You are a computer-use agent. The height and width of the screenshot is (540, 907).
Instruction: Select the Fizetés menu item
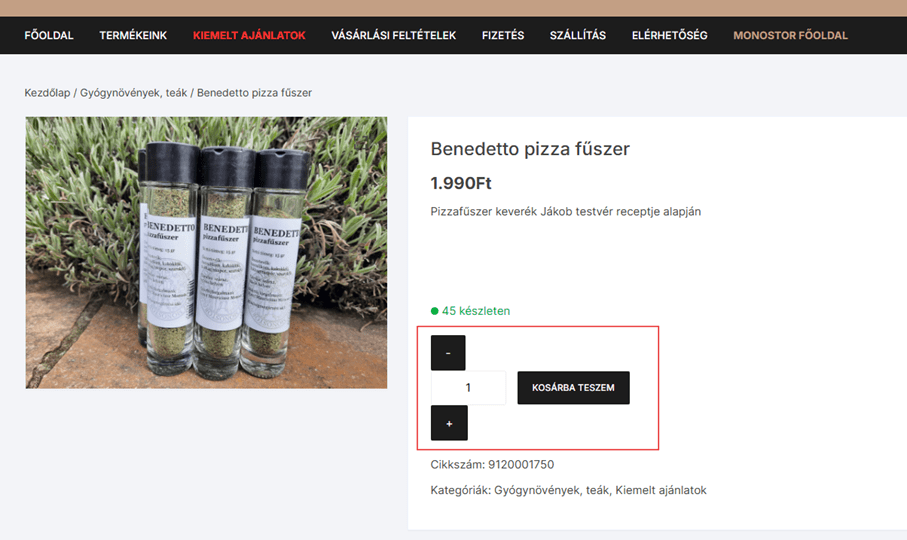(503, 35)
